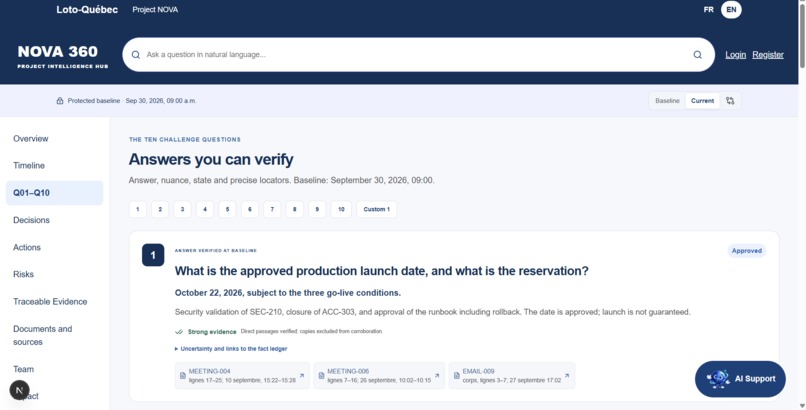
Task: Select the Baseline view toggle
Action: click(x=667, y=101)
